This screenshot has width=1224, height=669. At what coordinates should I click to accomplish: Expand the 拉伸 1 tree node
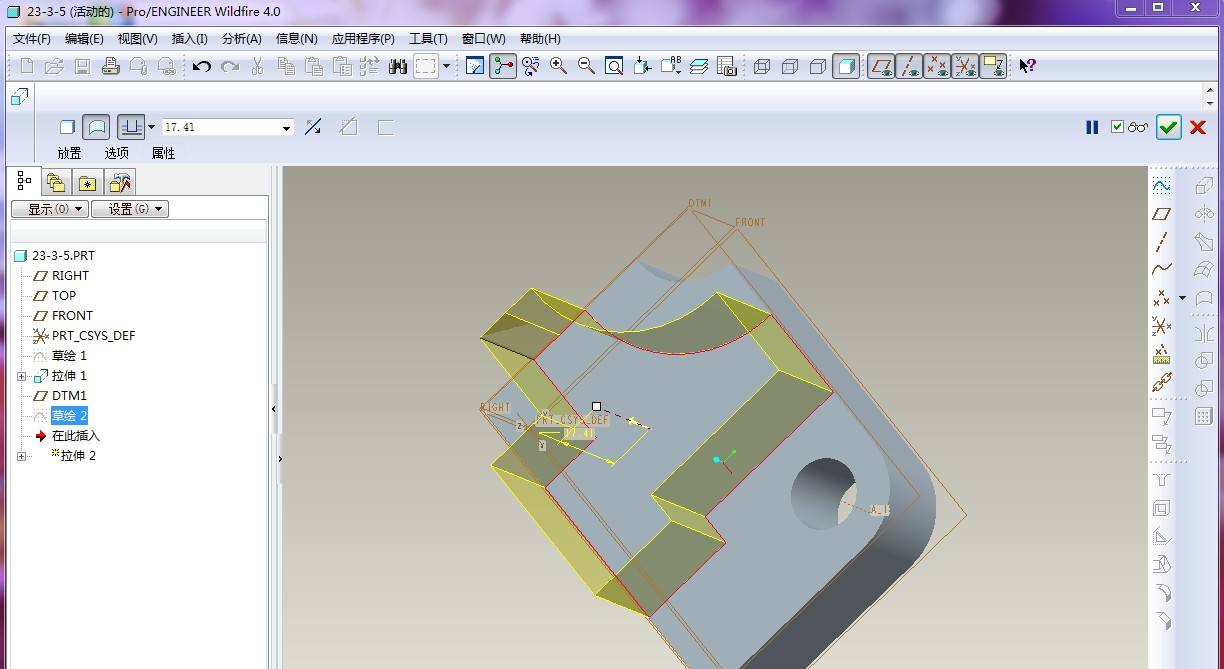click(x=22, y=376)
